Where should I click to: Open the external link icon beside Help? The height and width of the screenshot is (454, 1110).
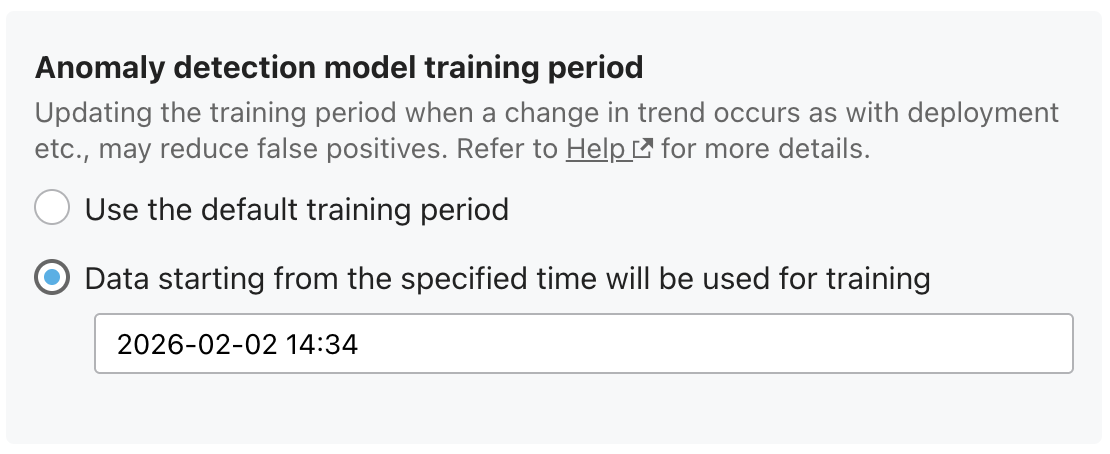(643, 149)
